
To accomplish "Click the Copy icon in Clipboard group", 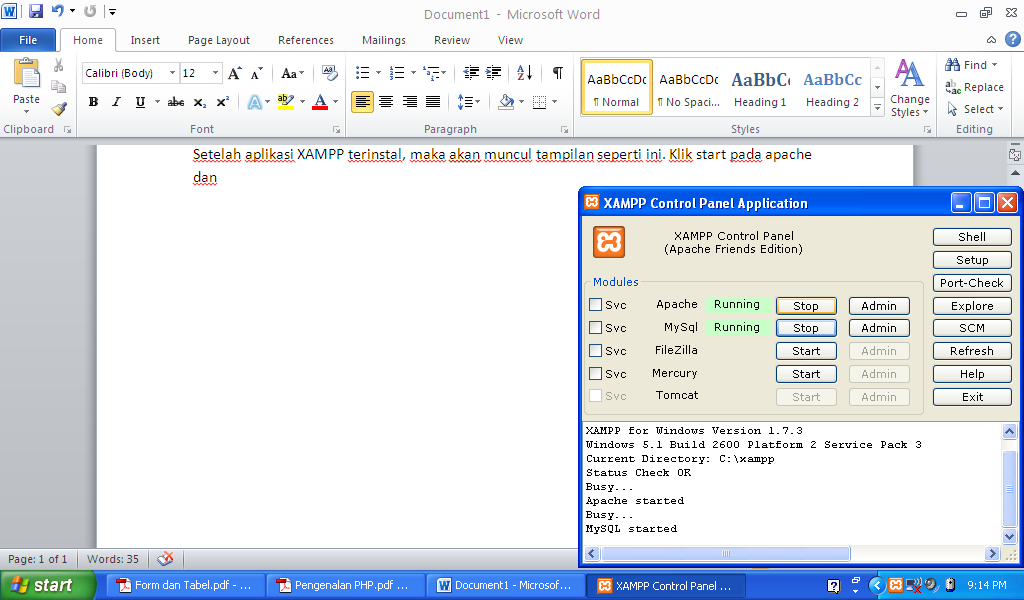I will click(59, 87).
